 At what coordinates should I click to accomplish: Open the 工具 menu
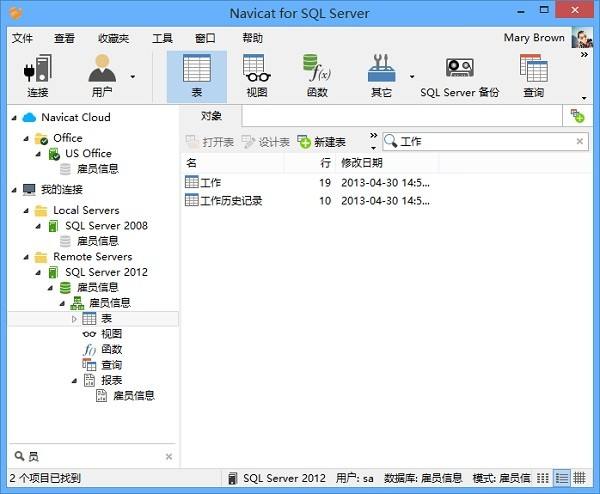[162, 38]
